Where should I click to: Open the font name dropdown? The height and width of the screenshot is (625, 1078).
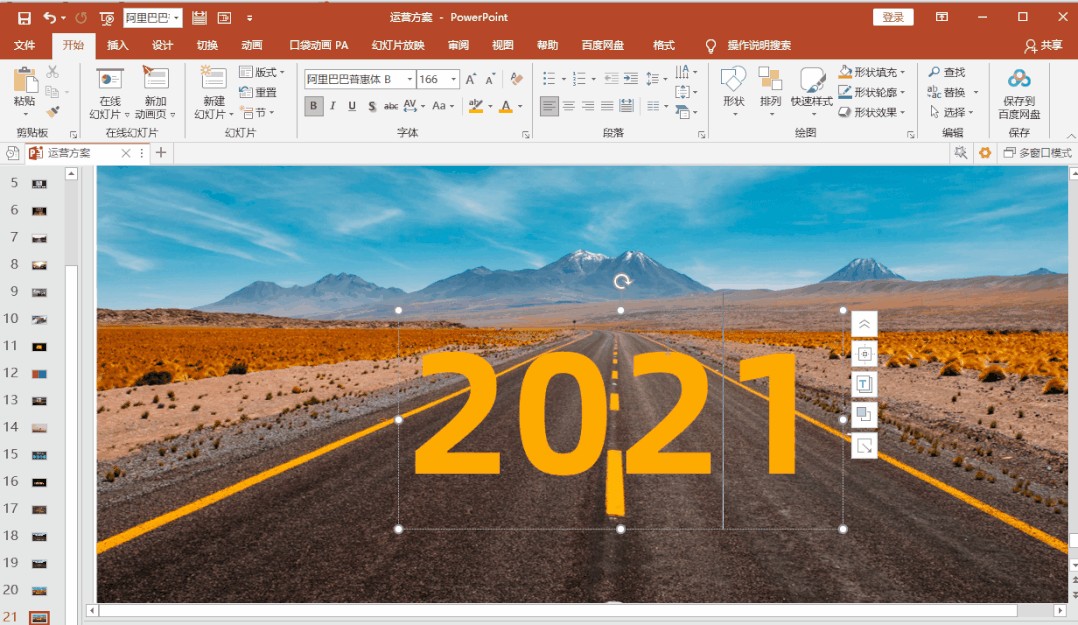pyautogui.click(x=409, y=79)
